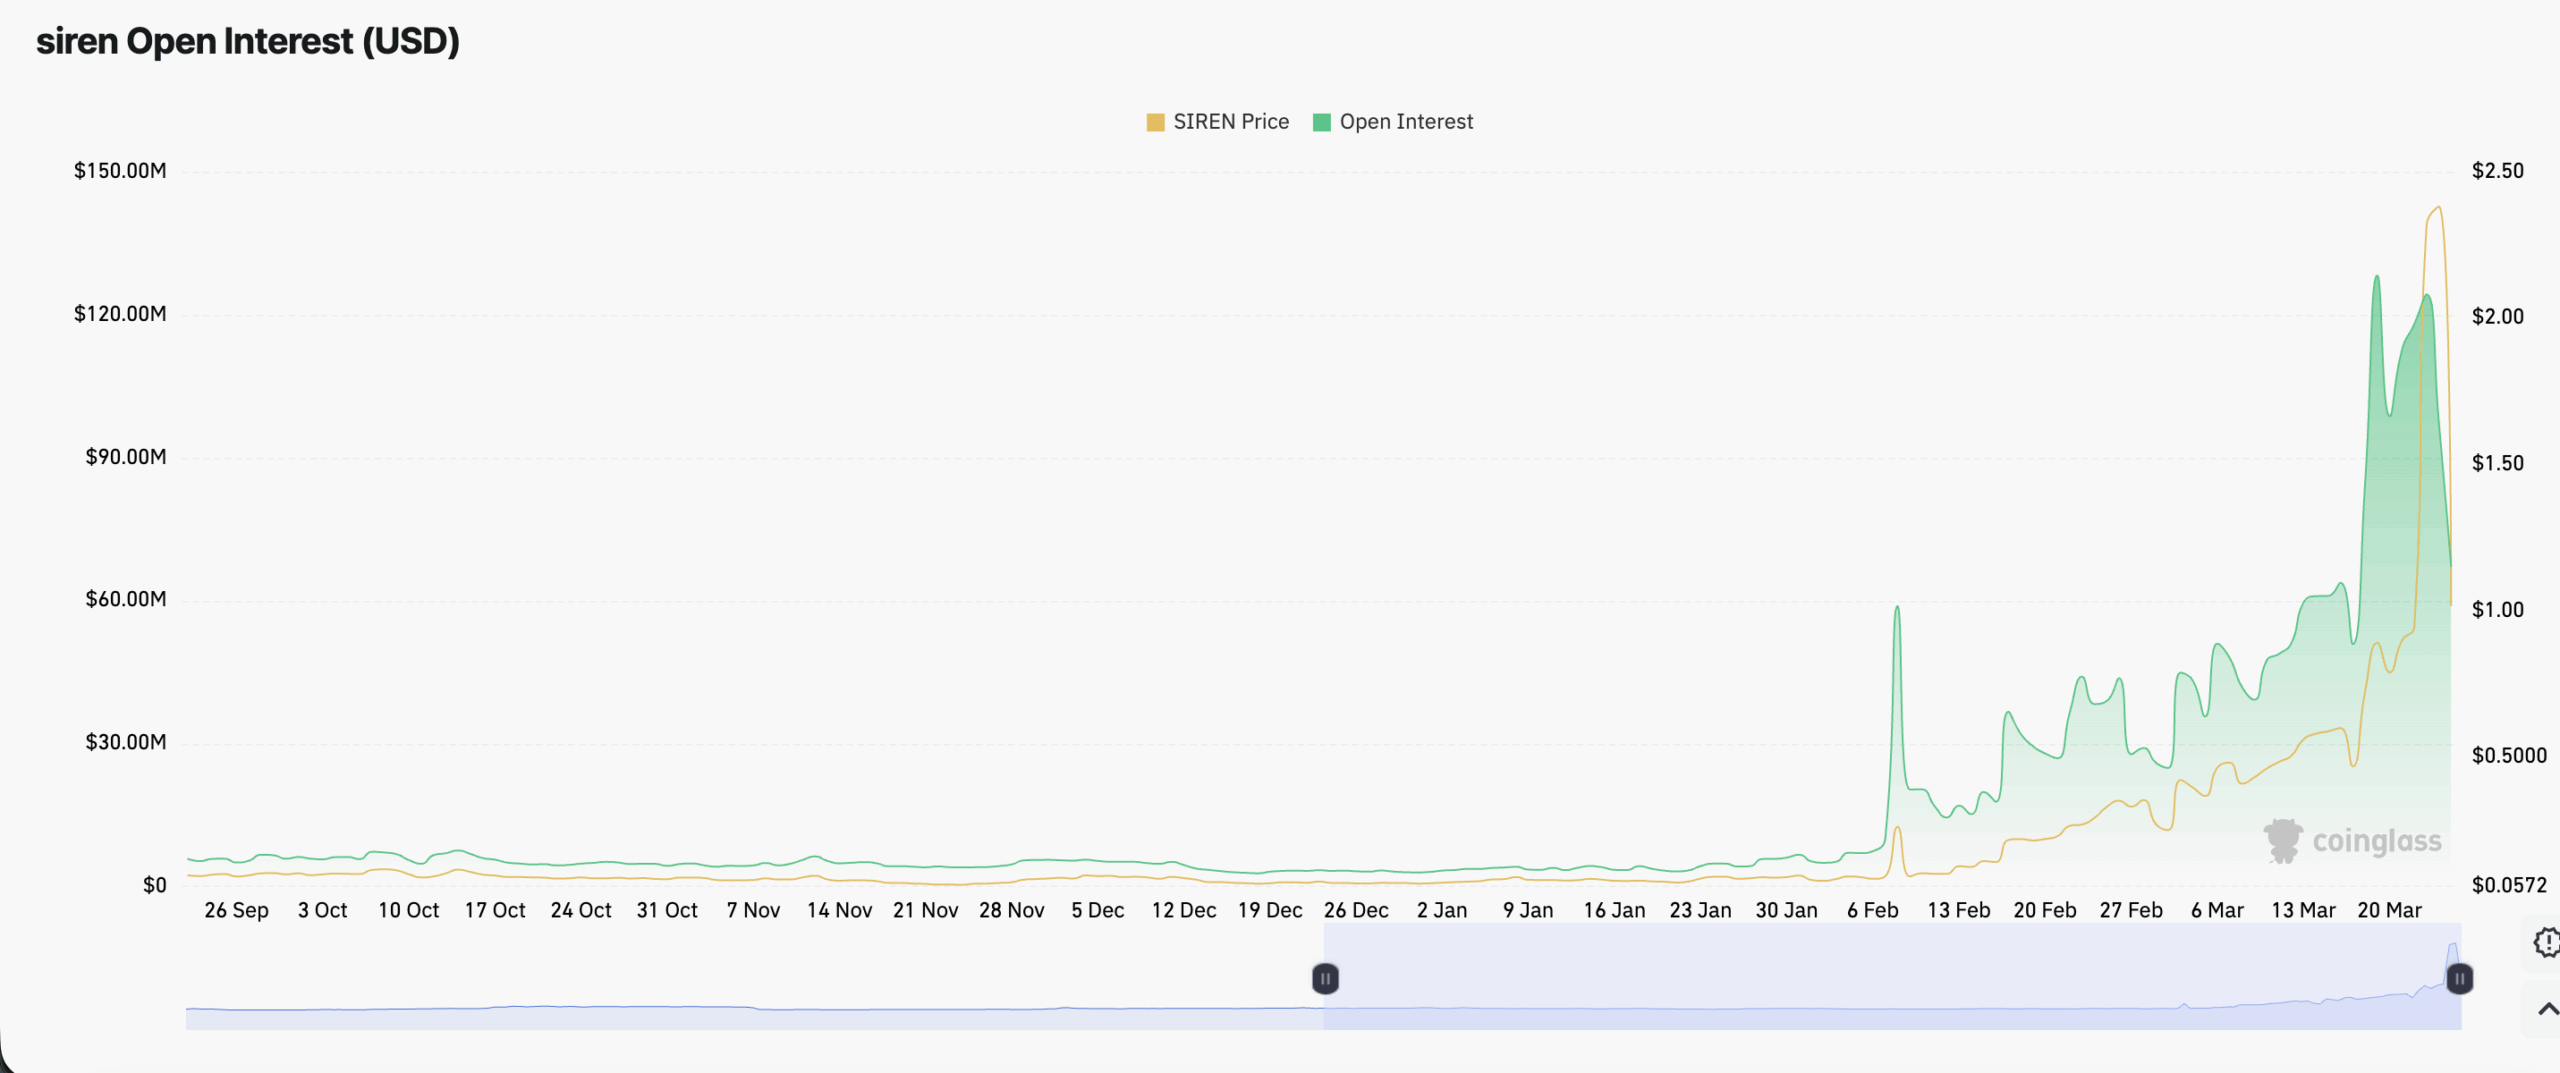Screen dimensions: 2560x1073
Task: Click the $0.0572 right axis label
Action: pos(2509,885)
